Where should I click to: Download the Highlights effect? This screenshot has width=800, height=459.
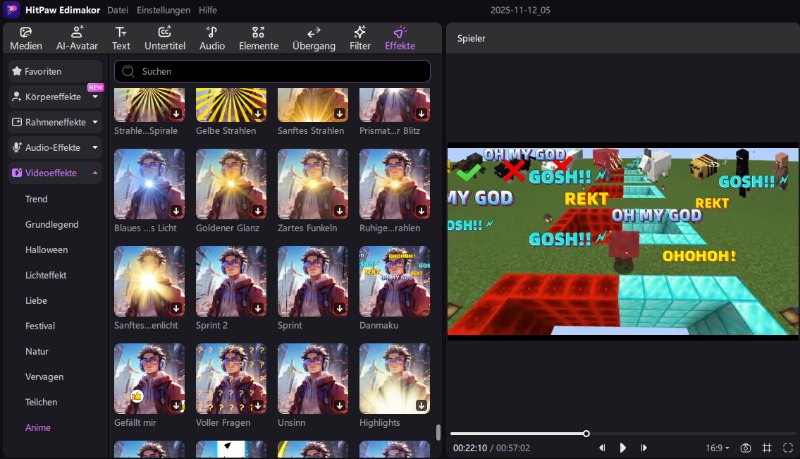421,405
